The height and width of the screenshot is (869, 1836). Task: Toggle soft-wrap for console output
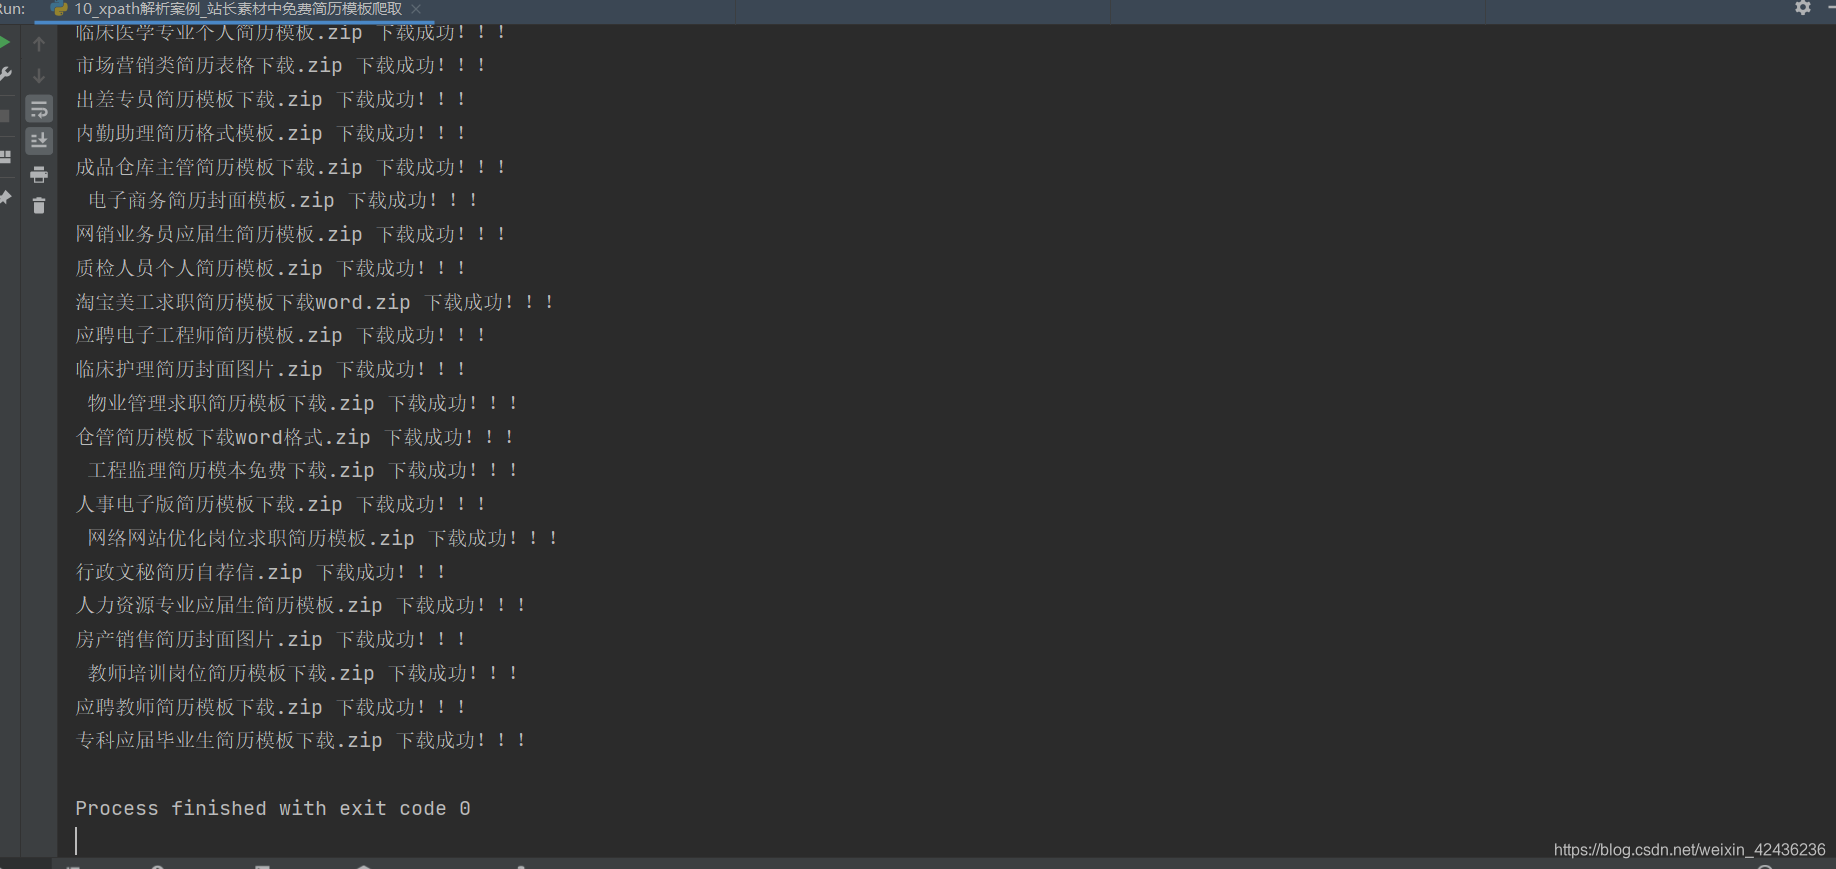click(x=39, y=109)
